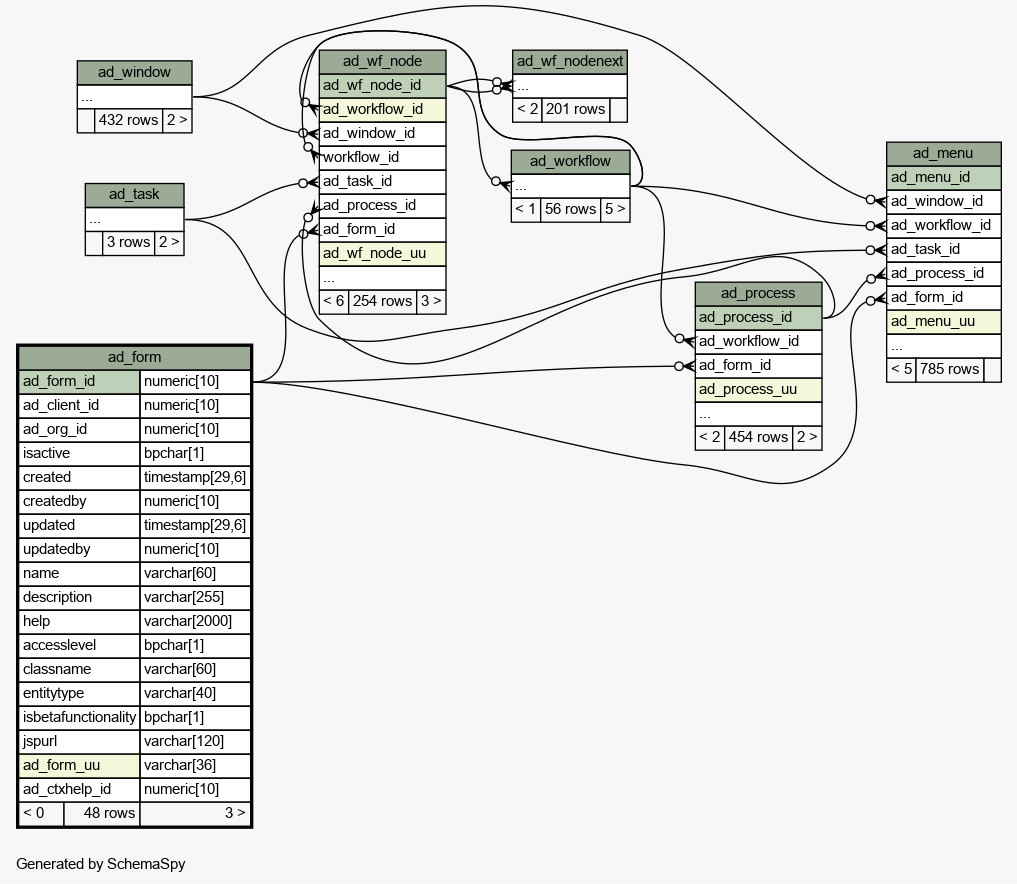Screen dimensions: 1017x884
Task: Click the 254 rows count in ad_wf_node
Action: (382, 302)
